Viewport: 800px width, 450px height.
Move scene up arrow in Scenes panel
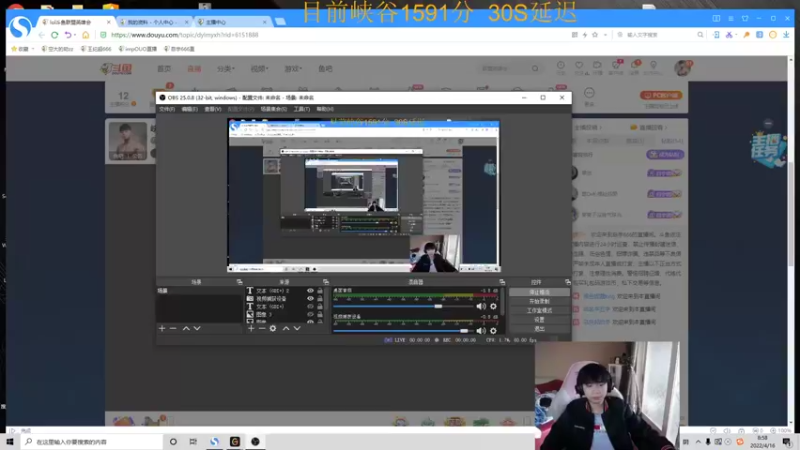coord(186,329)
